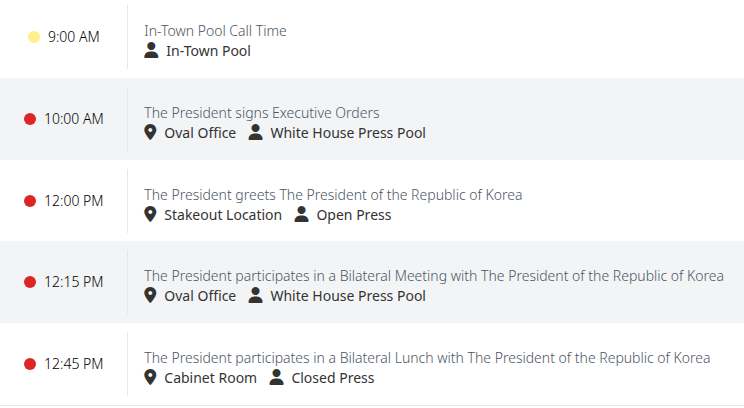Select the 12:45 PM time label
The width and height of the screenshot is (744, 408).
pyautogui.click(x=74, y=364)
